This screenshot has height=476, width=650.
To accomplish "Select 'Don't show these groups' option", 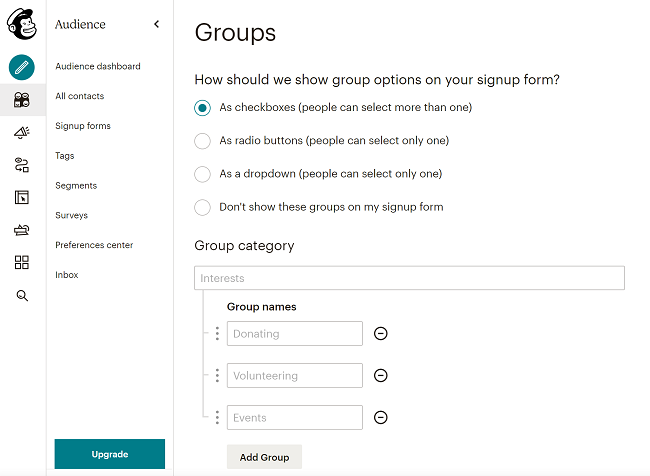I will [203, 207].
